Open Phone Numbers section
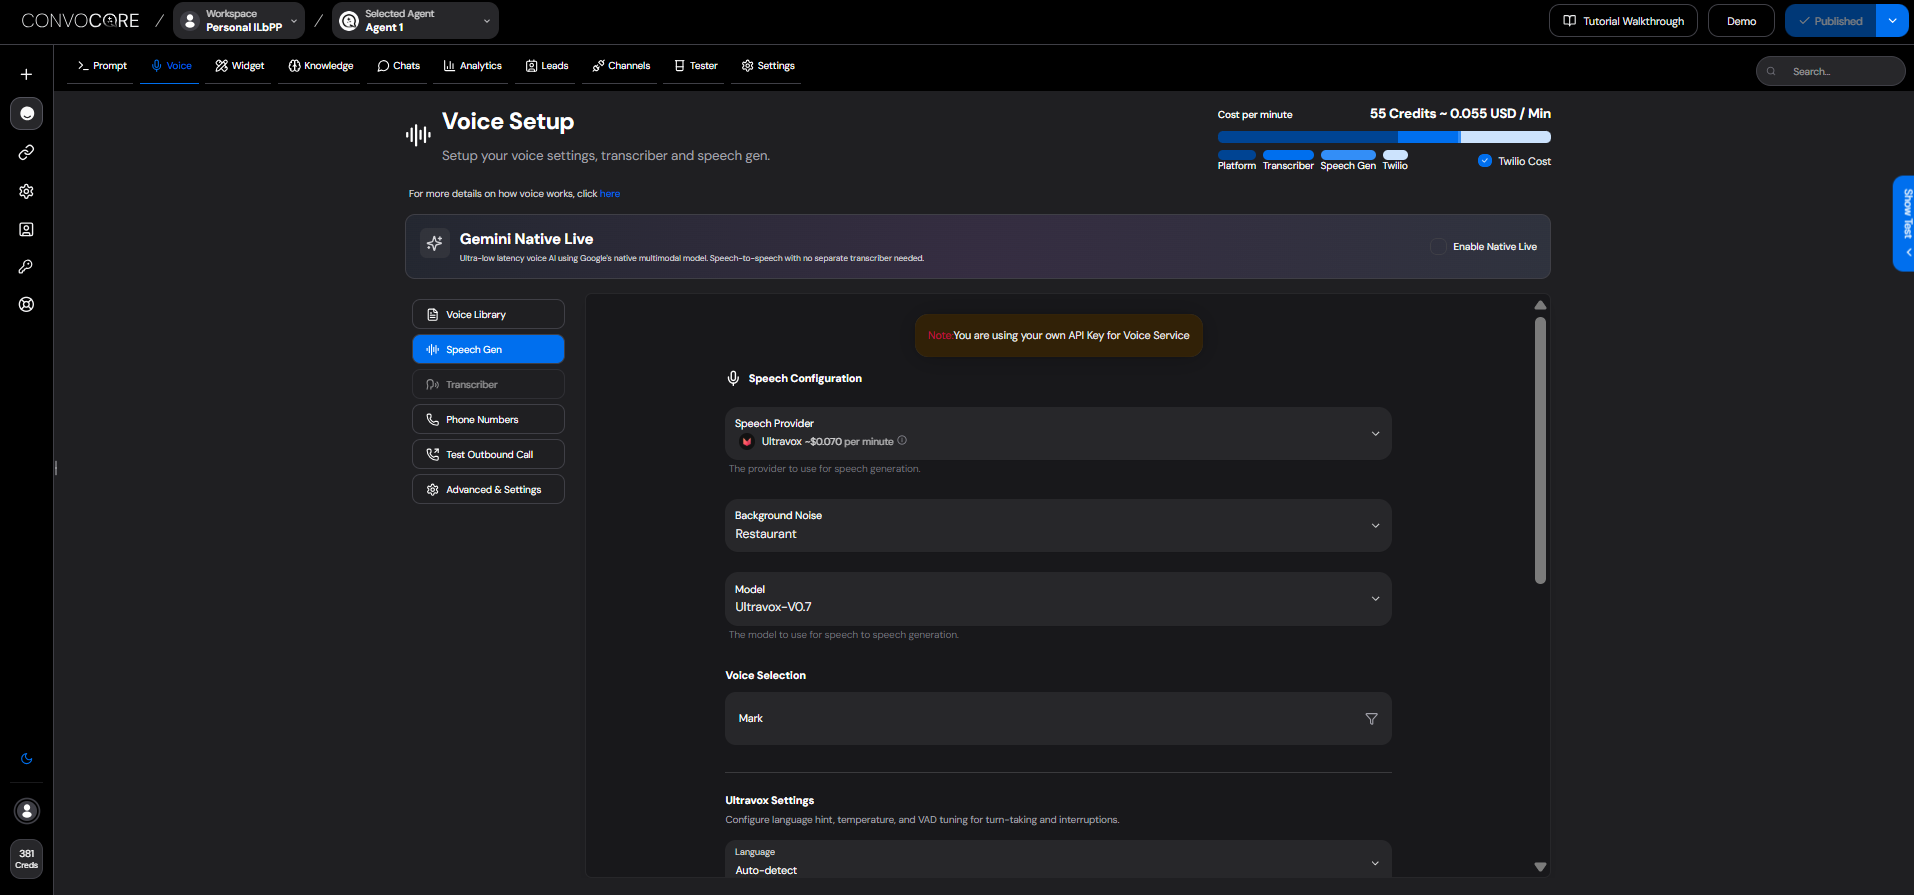The width and height of the screenshot is (1914, 895). click(x=488, y=419)
